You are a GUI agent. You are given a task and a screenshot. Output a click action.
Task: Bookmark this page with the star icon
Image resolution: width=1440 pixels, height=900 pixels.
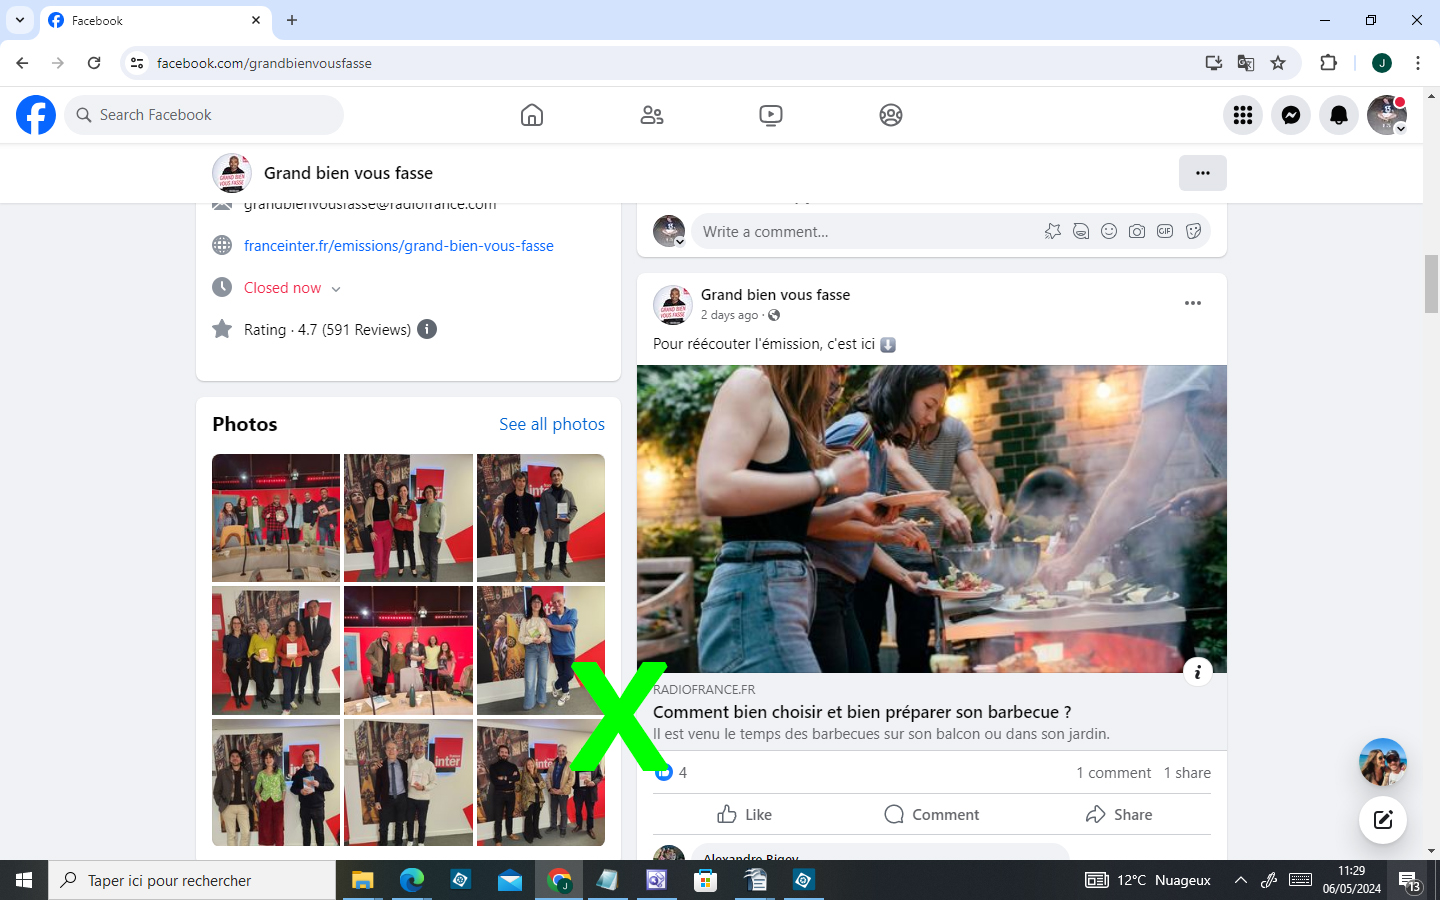1278,63
